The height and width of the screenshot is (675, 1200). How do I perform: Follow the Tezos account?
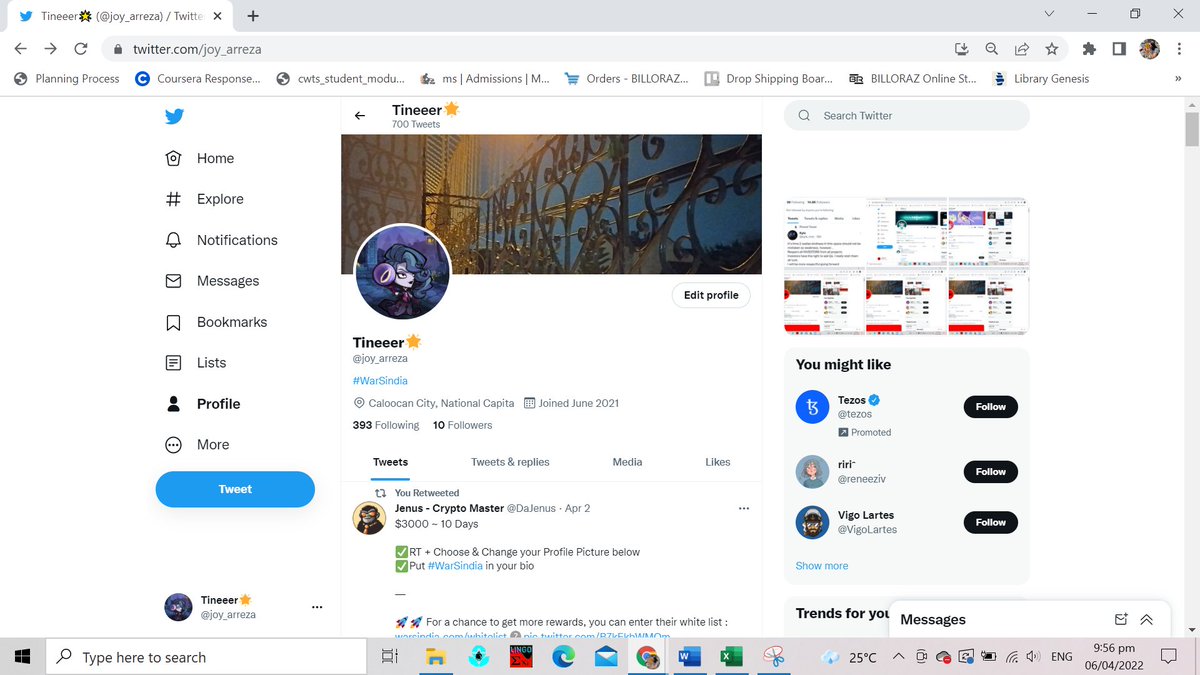pyautogui.click(x=991, y=407)
